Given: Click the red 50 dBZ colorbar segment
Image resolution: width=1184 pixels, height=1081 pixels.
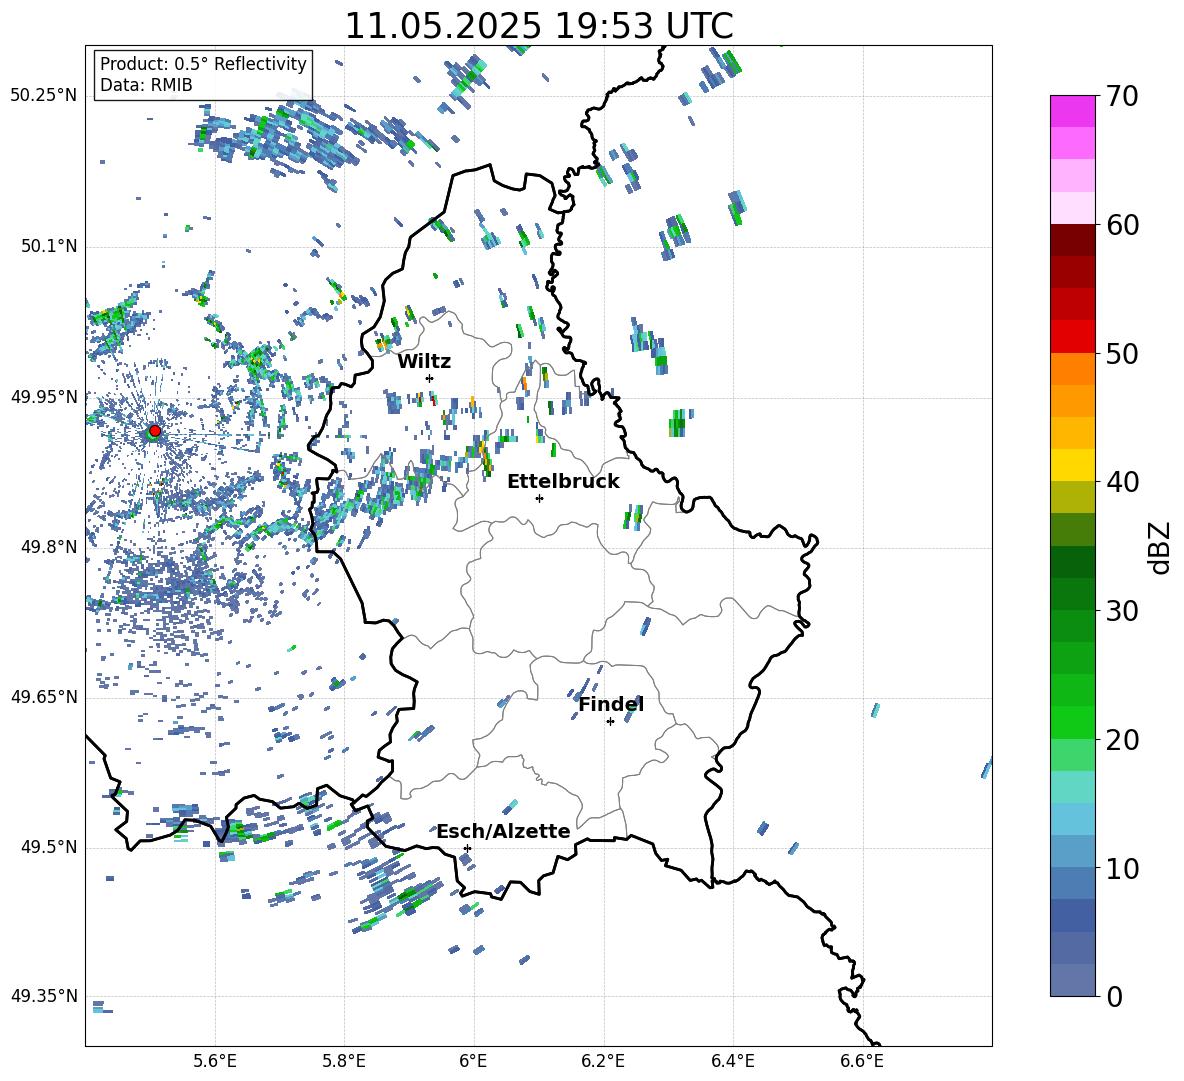Looking at the screenshot, I should (x=1072, y=337).
